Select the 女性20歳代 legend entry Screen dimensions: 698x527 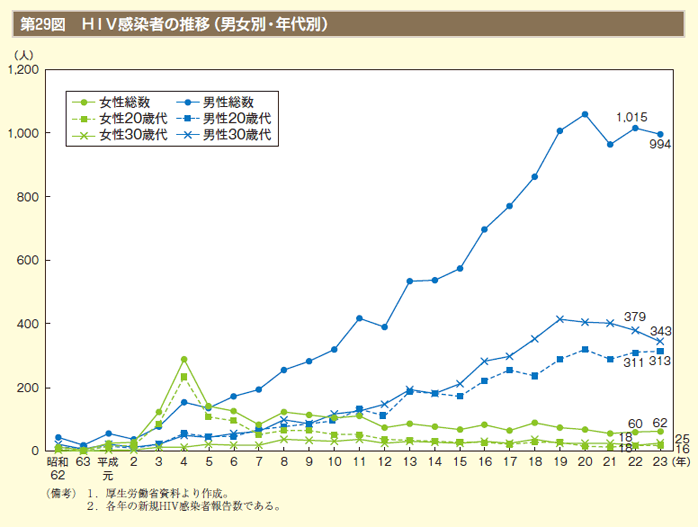(x=120, y=119)
